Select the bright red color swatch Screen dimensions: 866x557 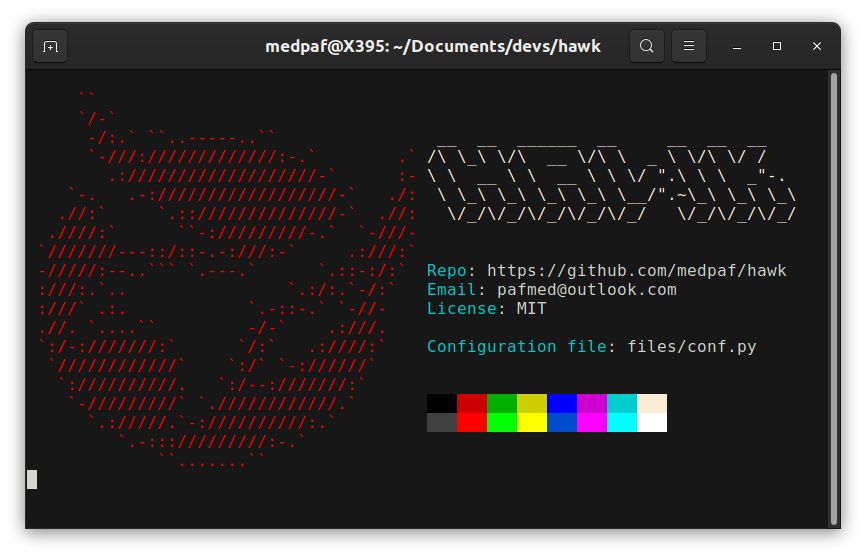pyautogui.click(x=471, y=423)
